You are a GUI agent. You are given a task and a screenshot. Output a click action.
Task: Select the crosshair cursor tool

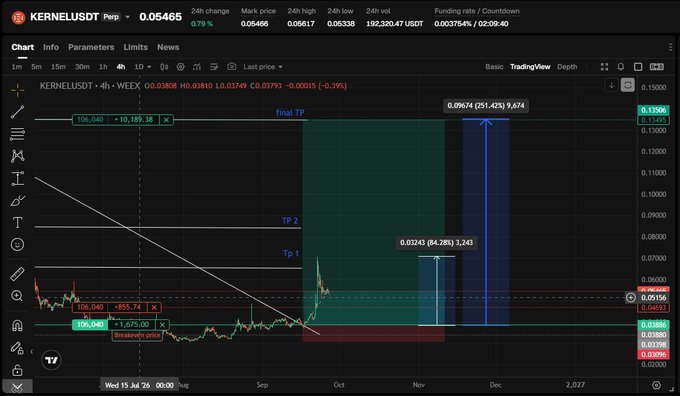click(x=17, y=90)
